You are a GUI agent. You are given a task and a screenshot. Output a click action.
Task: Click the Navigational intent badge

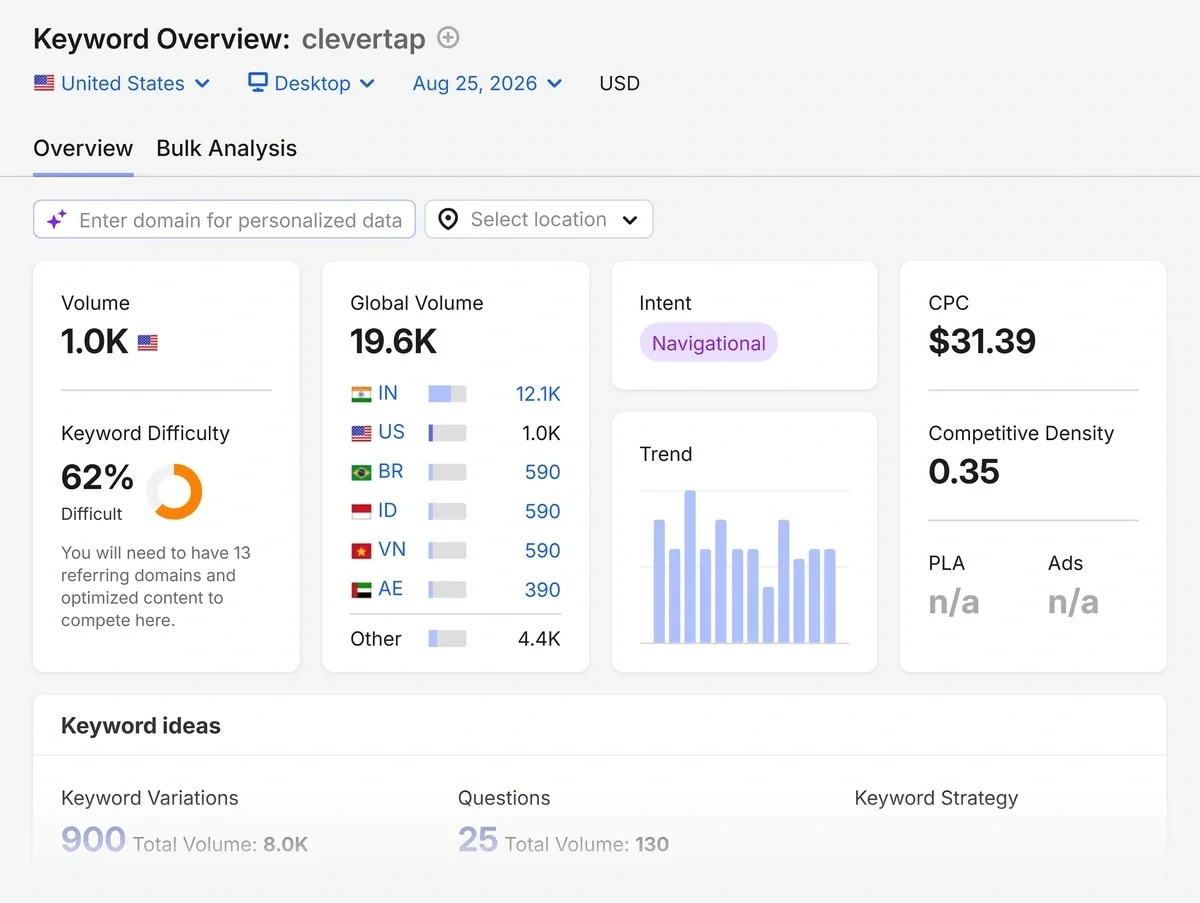pos(708,343)
